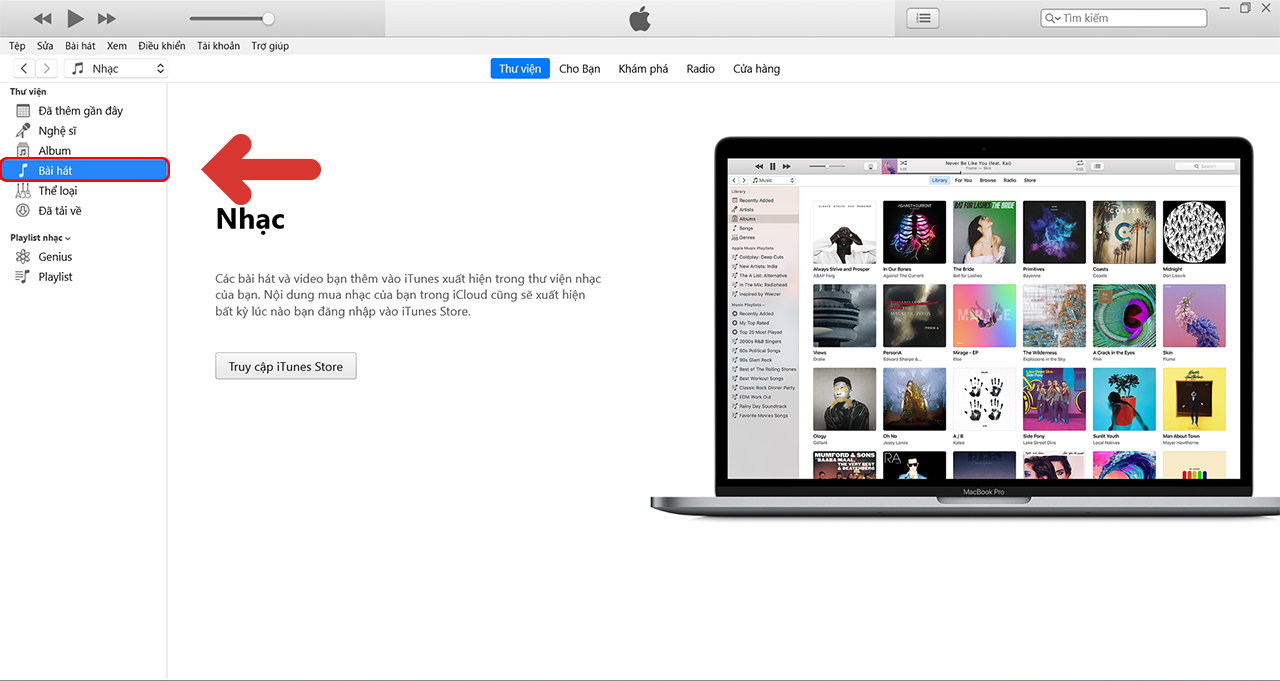This screenshot has width=1280, height=681.
Task: Maximize the iTunes window
Action: pos(1245,8)
